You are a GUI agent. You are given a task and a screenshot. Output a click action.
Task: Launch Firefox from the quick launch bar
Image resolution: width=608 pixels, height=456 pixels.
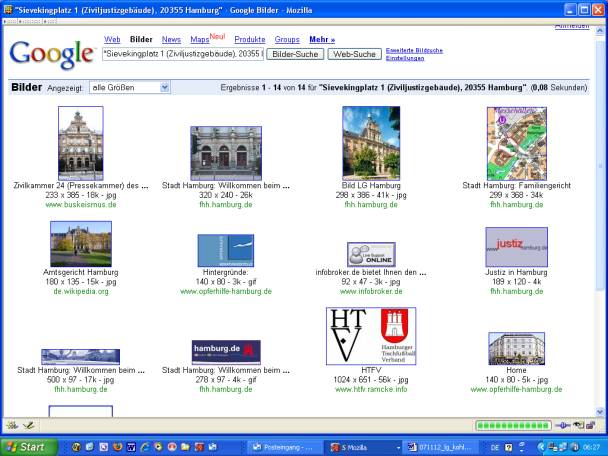pos(117,447)
